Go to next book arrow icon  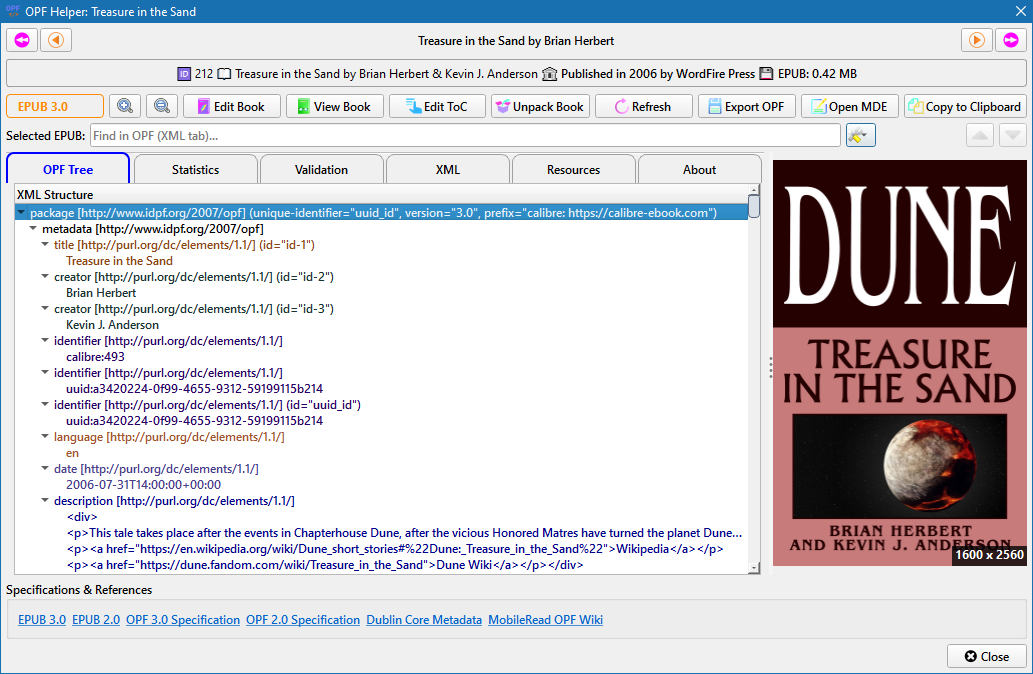[976, 40]
